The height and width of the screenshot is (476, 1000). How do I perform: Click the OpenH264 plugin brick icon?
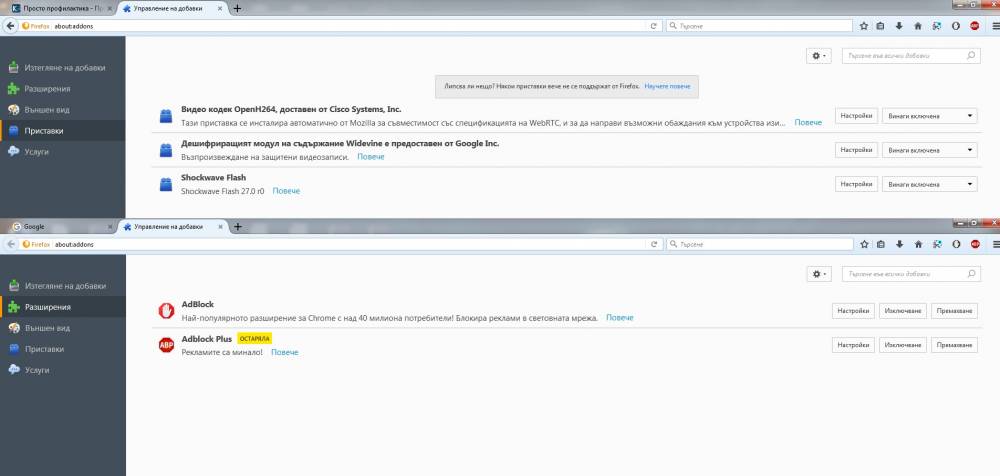click(166, 116)
